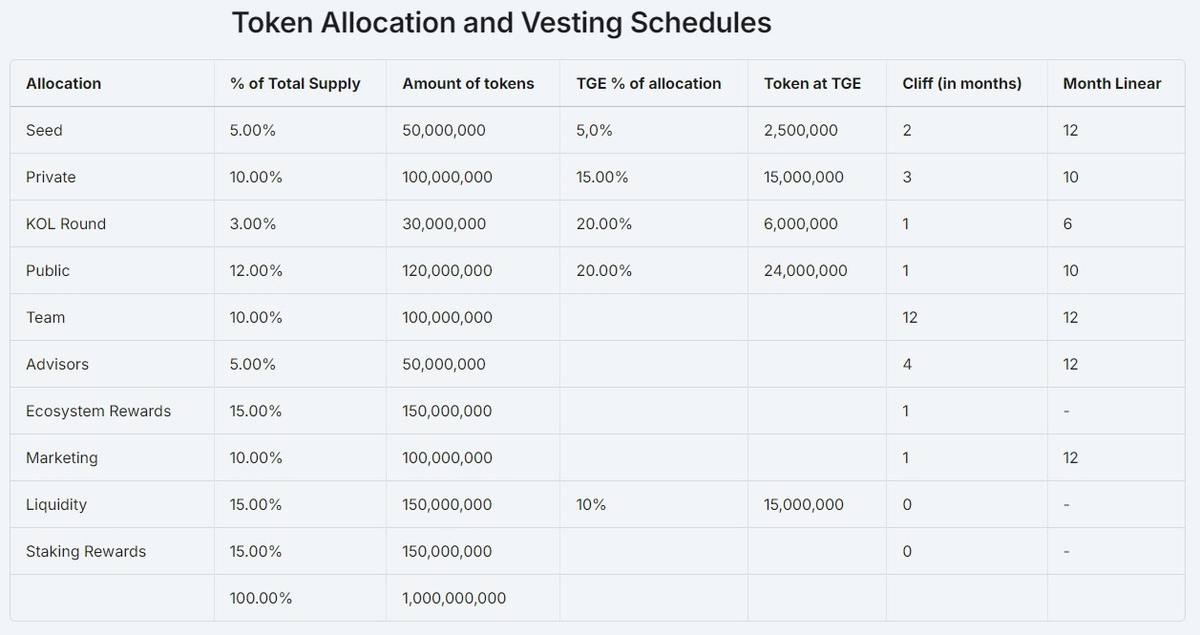Click the "Liquidity" row label

[x=56, y=505]
